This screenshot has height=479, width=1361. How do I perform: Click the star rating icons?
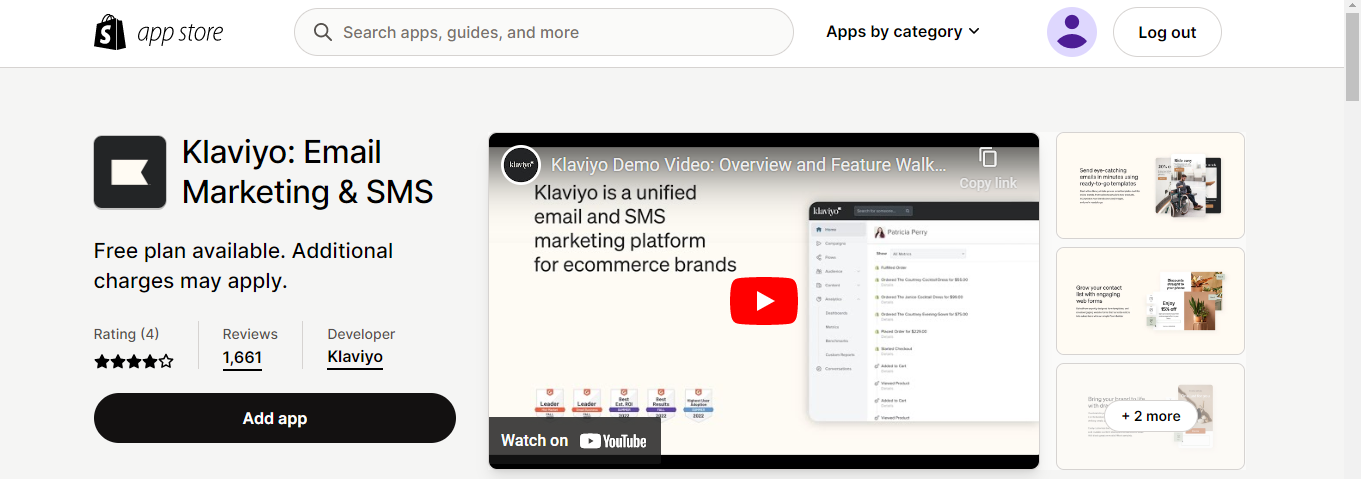coord(134,361)
